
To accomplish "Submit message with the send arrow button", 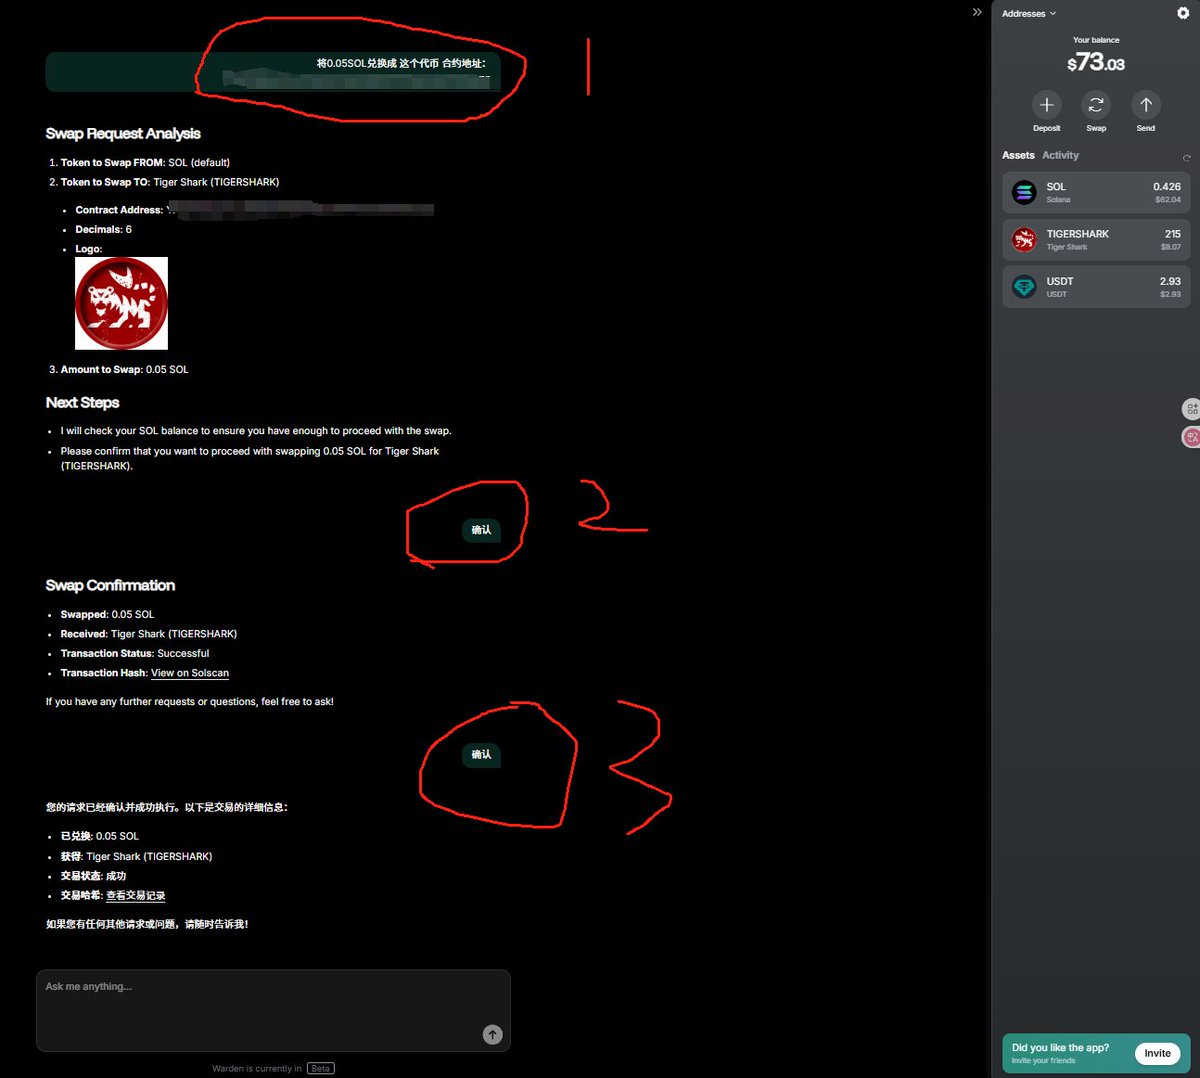I will (x=492, y=1035).
